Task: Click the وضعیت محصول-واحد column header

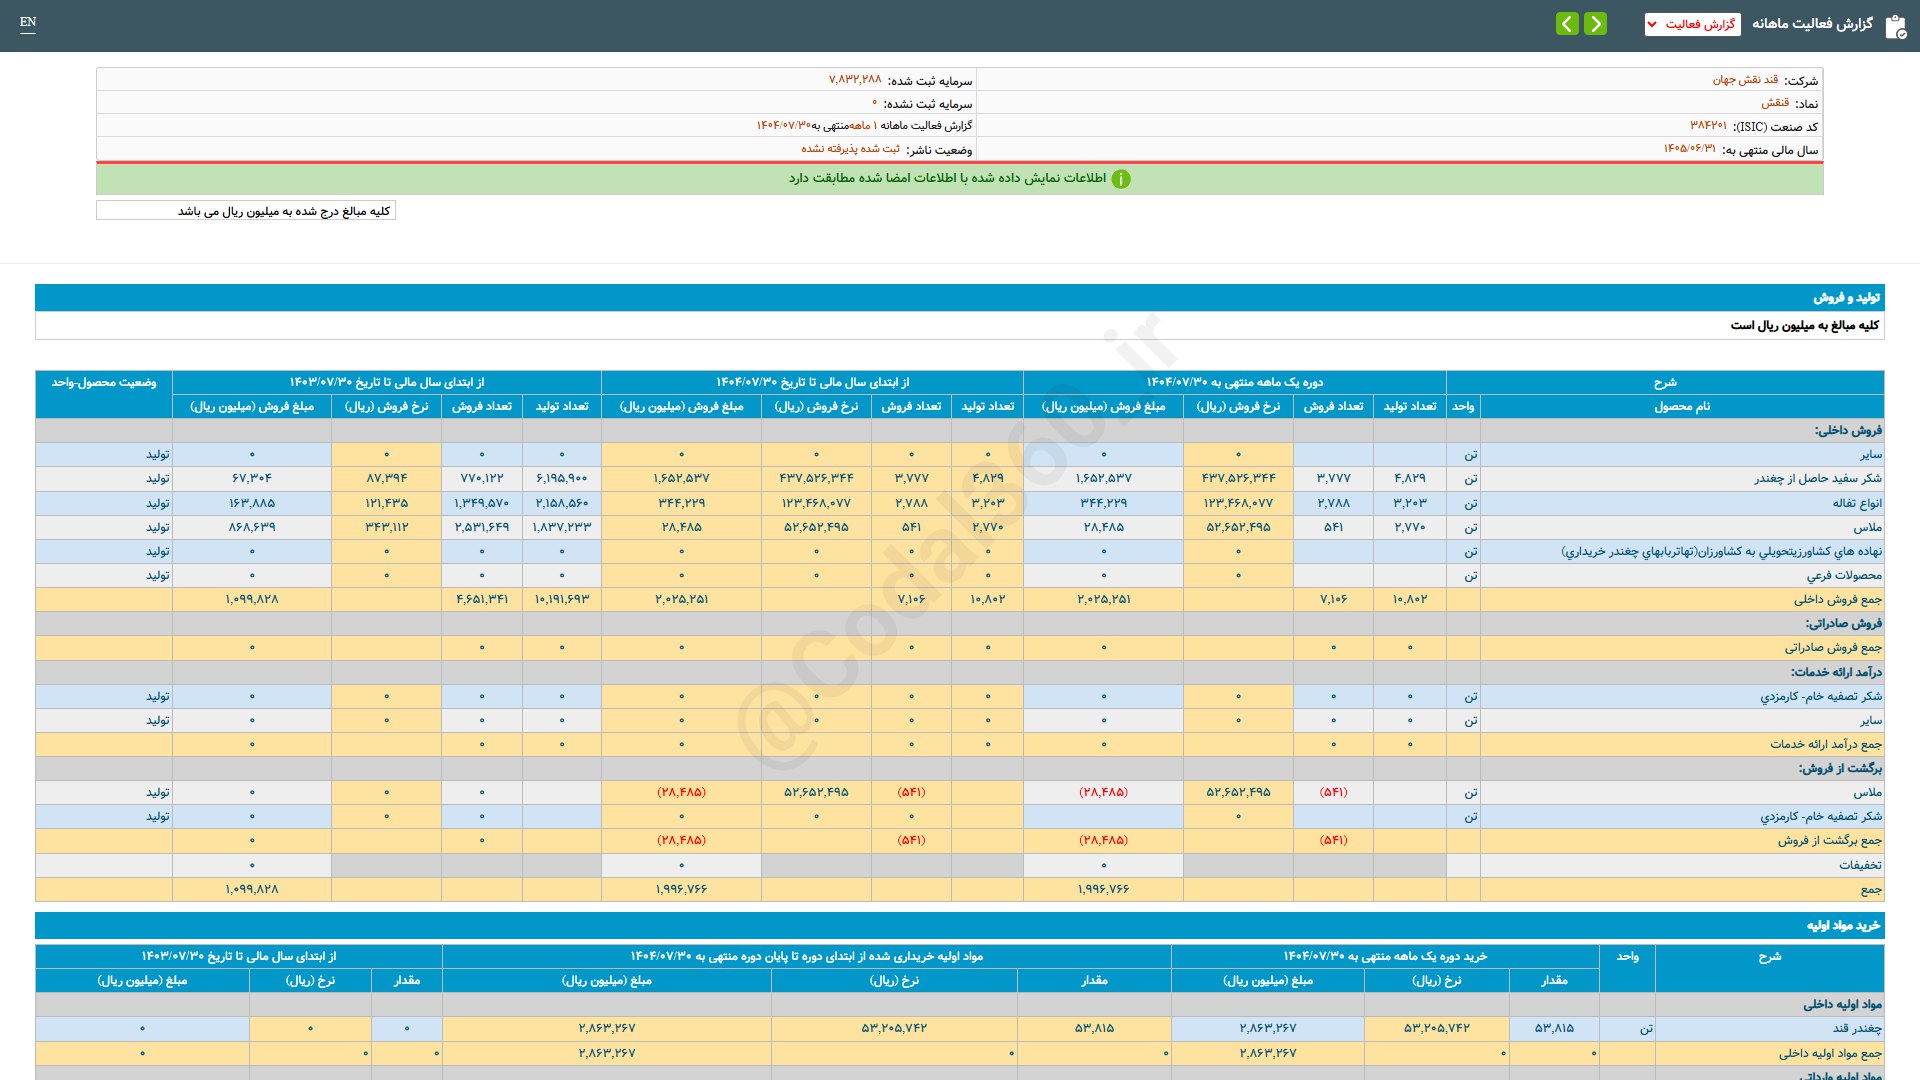Action: pyautogui.click(x=104, y=383)
